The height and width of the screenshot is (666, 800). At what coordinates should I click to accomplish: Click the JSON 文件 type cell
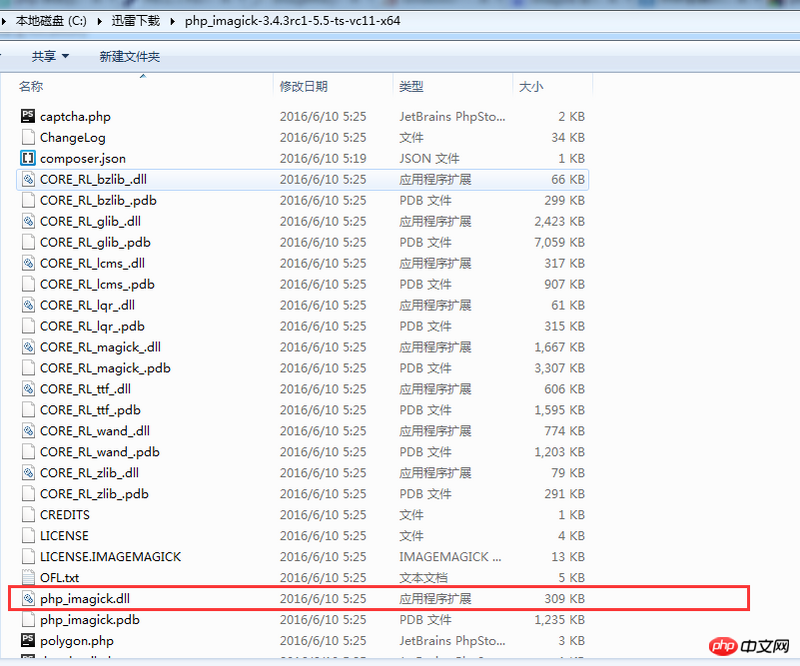429,158
